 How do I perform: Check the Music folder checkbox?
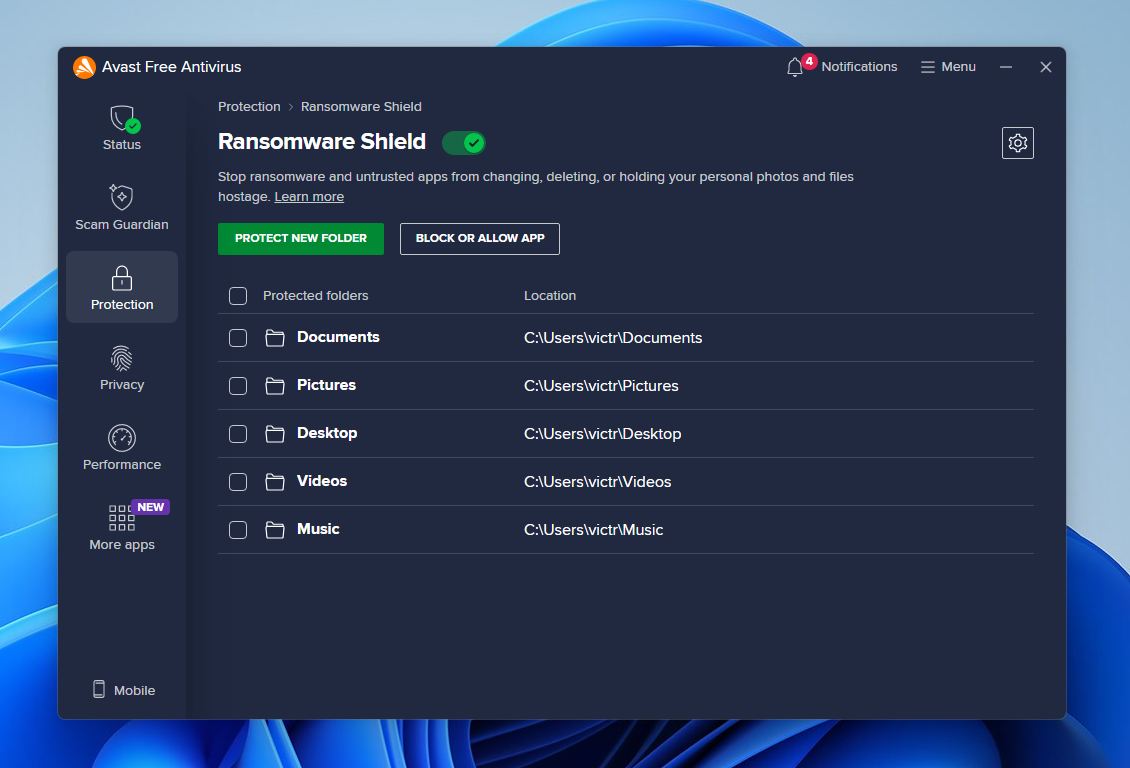tap(238, 530)
